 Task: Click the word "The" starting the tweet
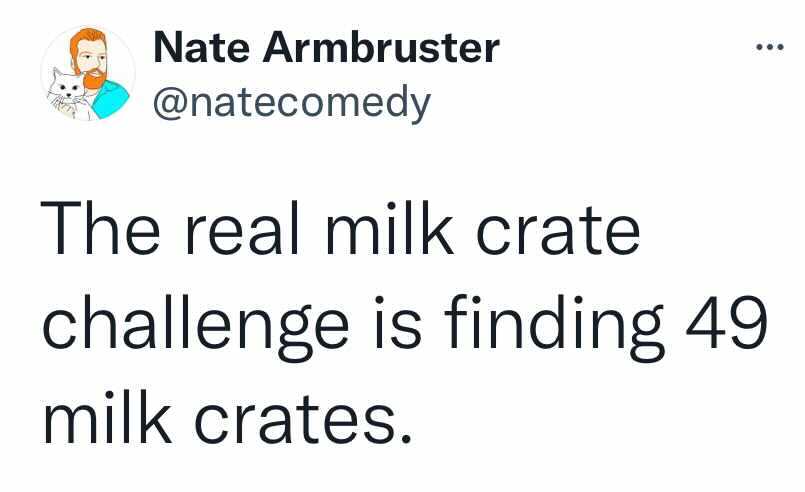tap(101, 228)
